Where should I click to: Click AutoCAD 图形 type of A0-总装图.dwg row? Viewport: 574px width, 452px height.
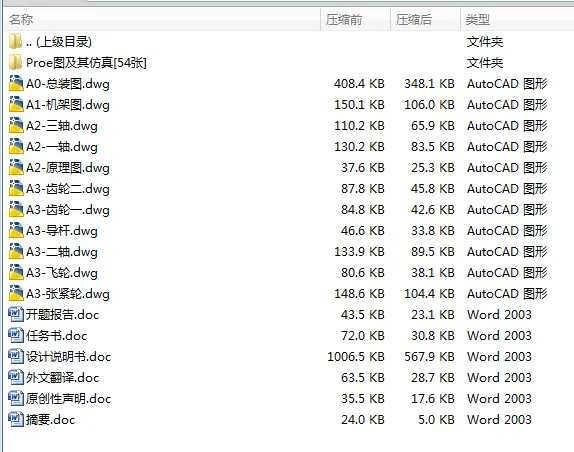click(x=507, y=84)
